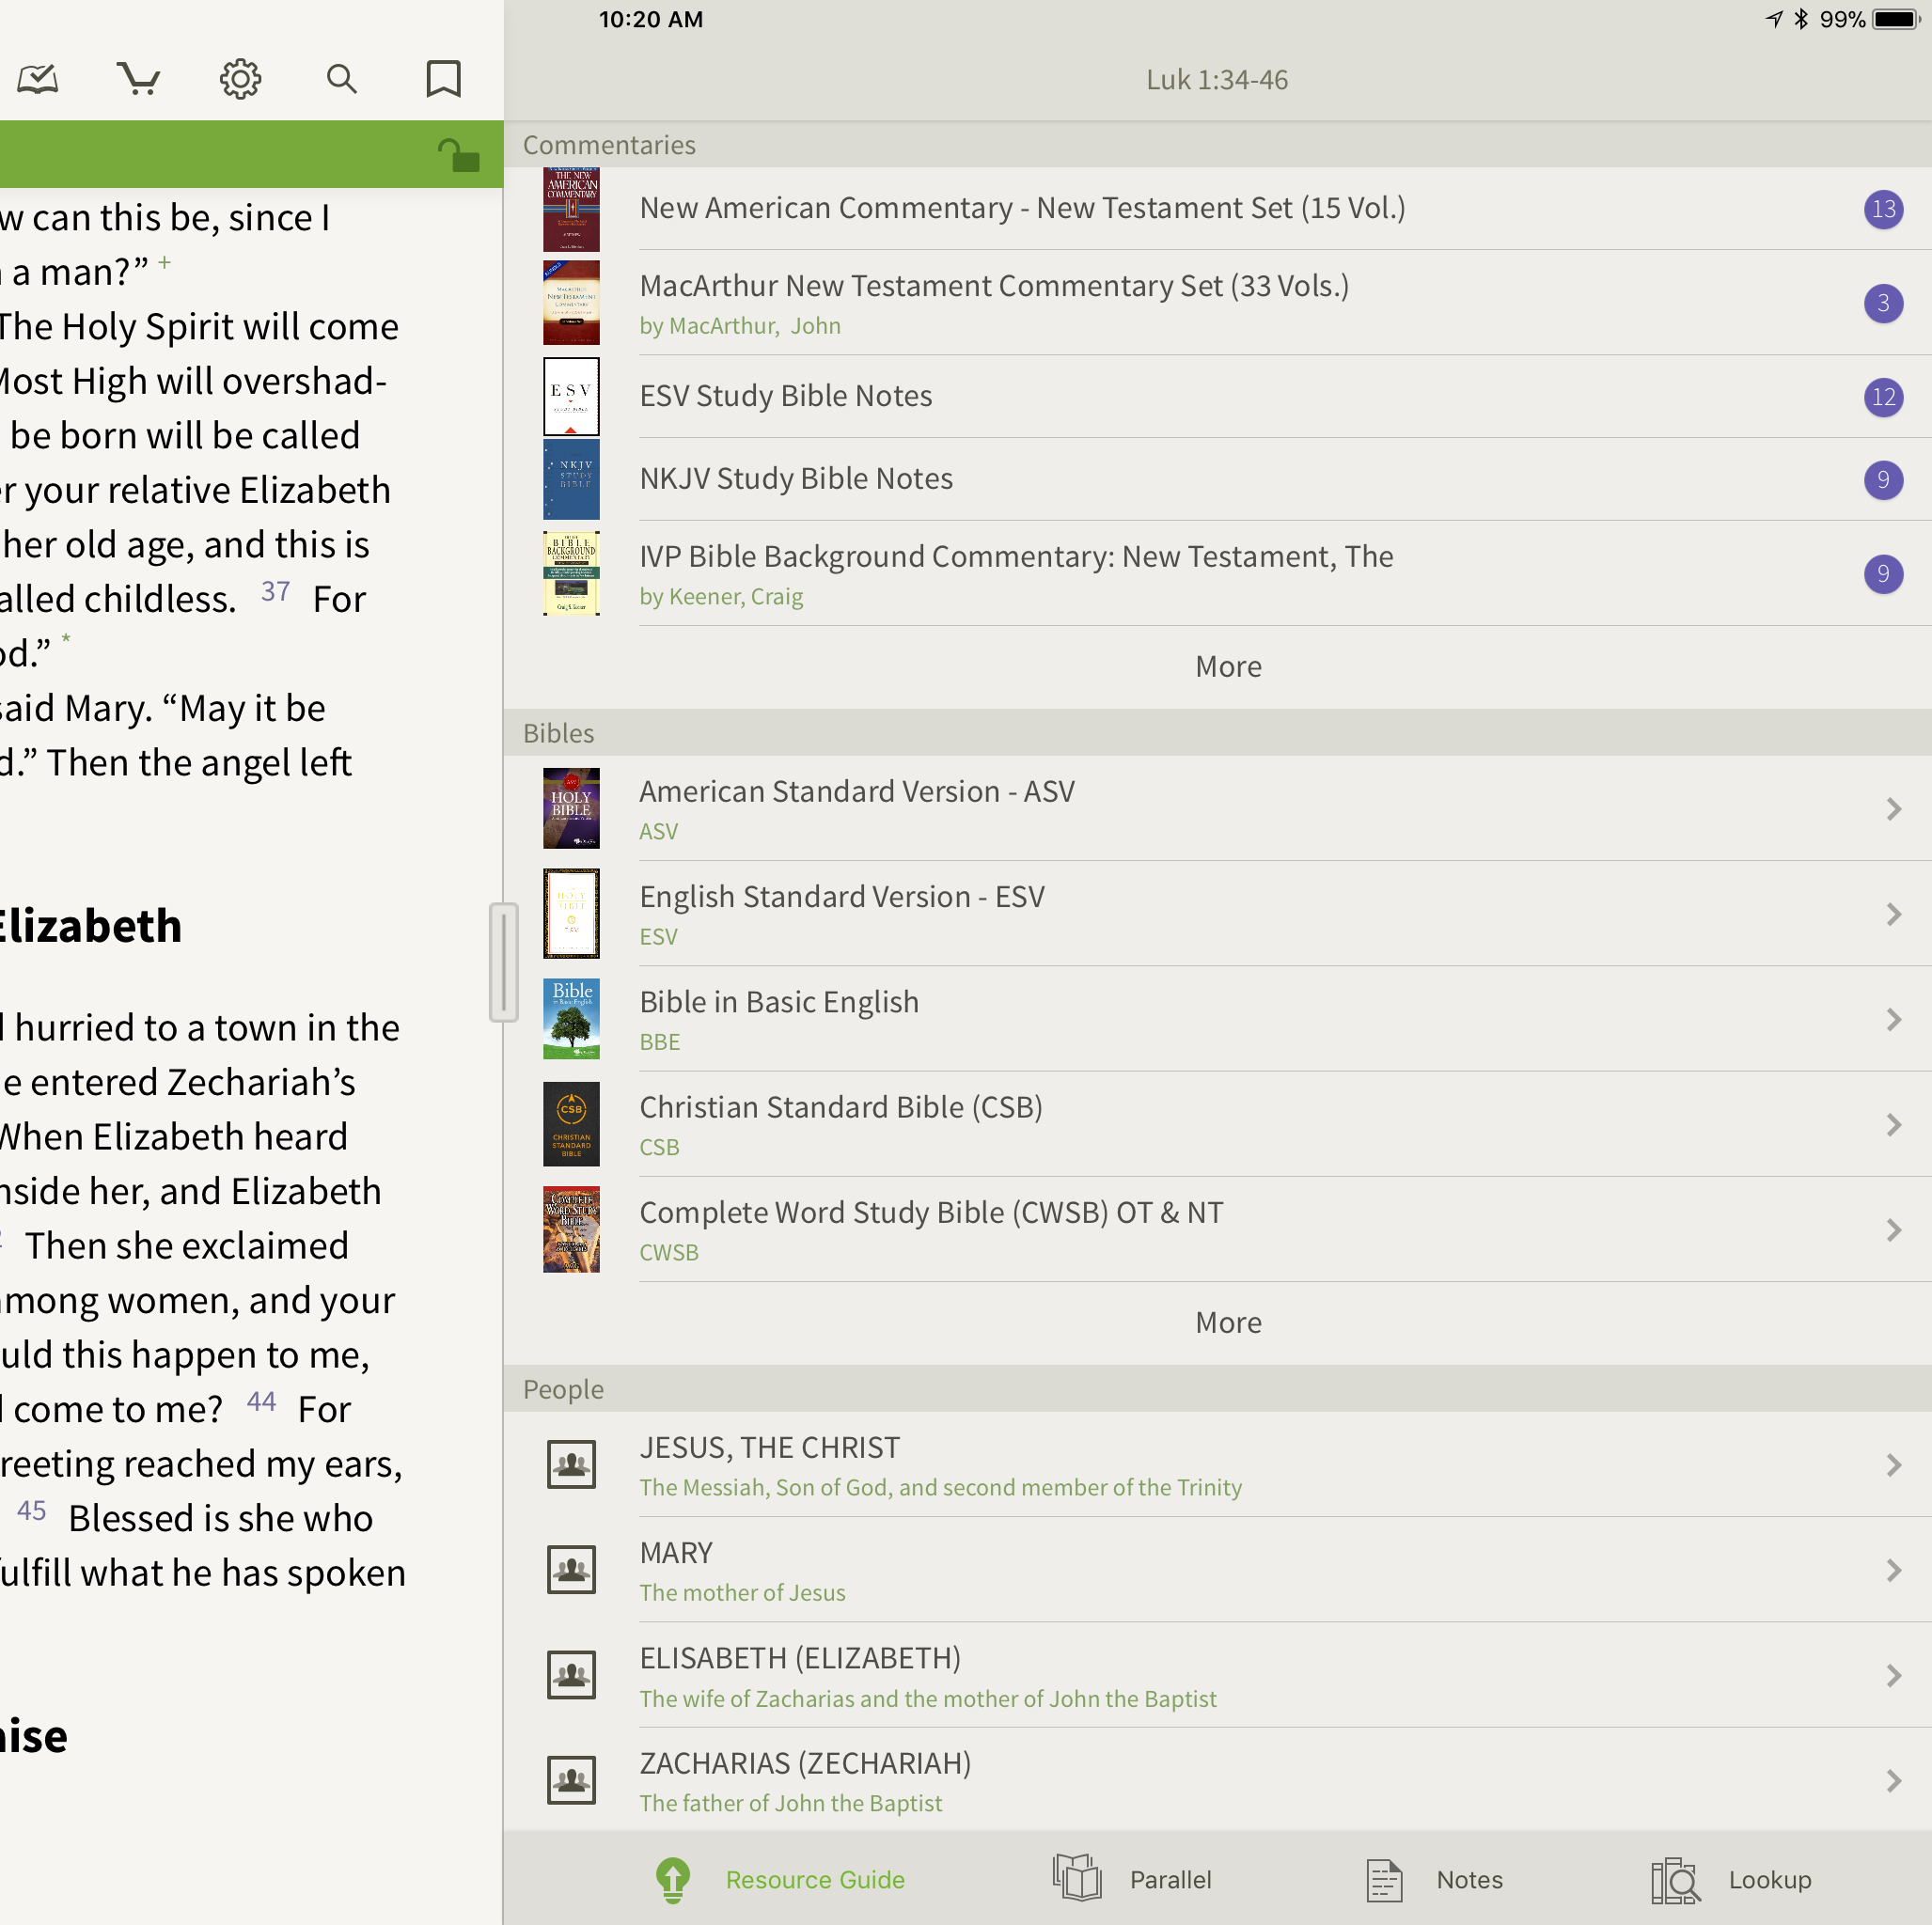Tap battery indicator in status bar
The image size is (1932, 1925).
click(x=1894, y=20)
